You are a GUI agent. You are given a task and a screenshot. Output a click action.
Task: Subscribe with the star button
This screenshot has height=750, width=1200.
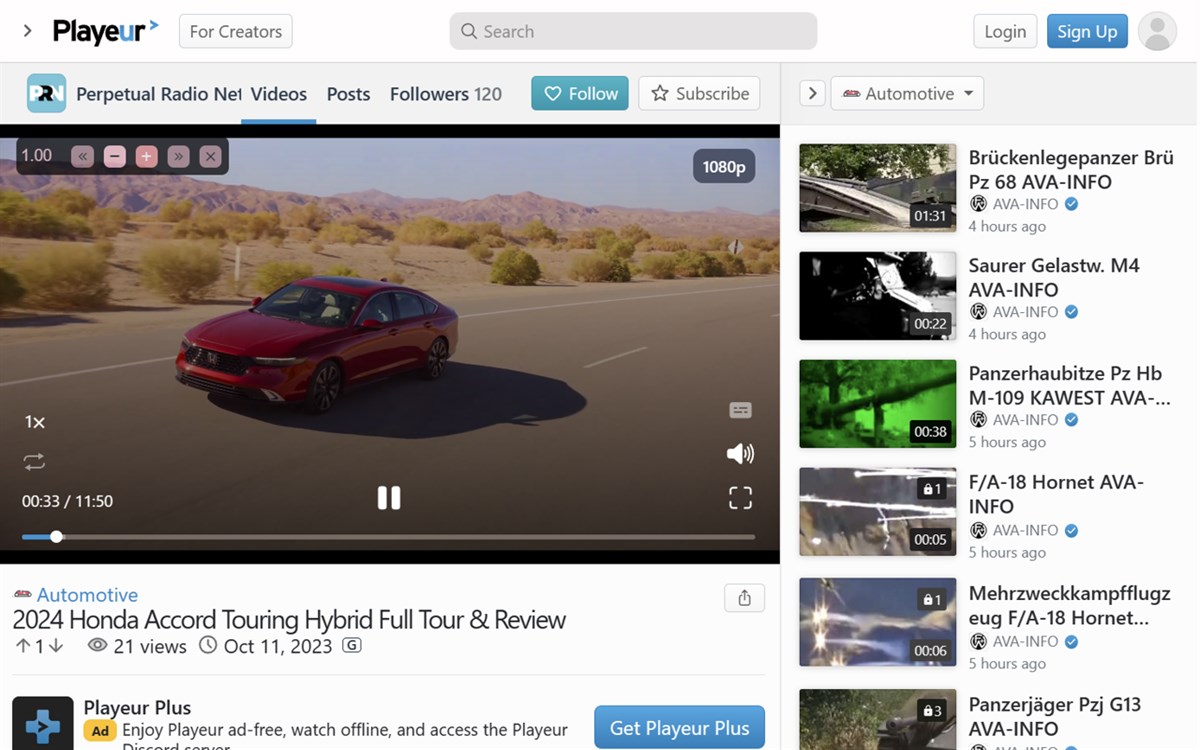pos(699,93)
